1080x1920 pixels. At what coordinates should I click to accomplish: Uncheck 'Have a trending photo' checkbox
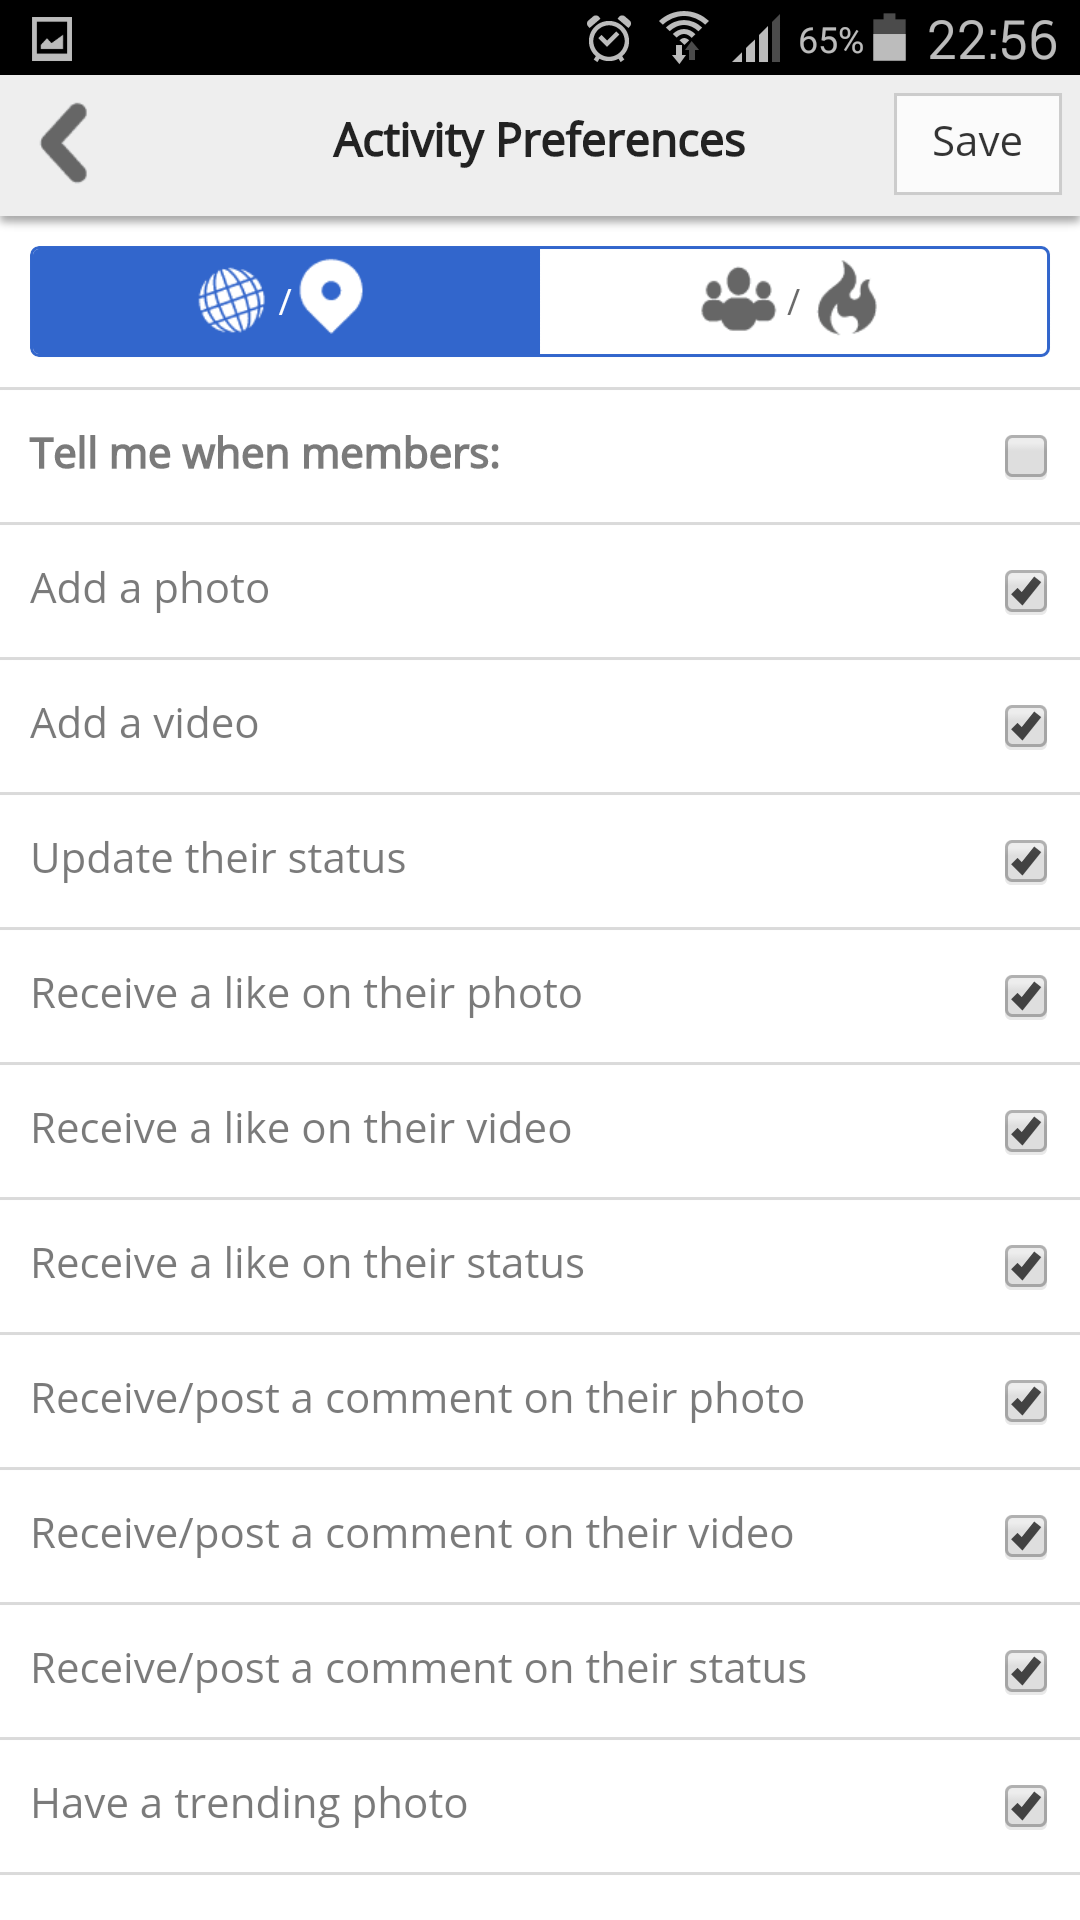pyautogui.click(x=1025, y=1806)
